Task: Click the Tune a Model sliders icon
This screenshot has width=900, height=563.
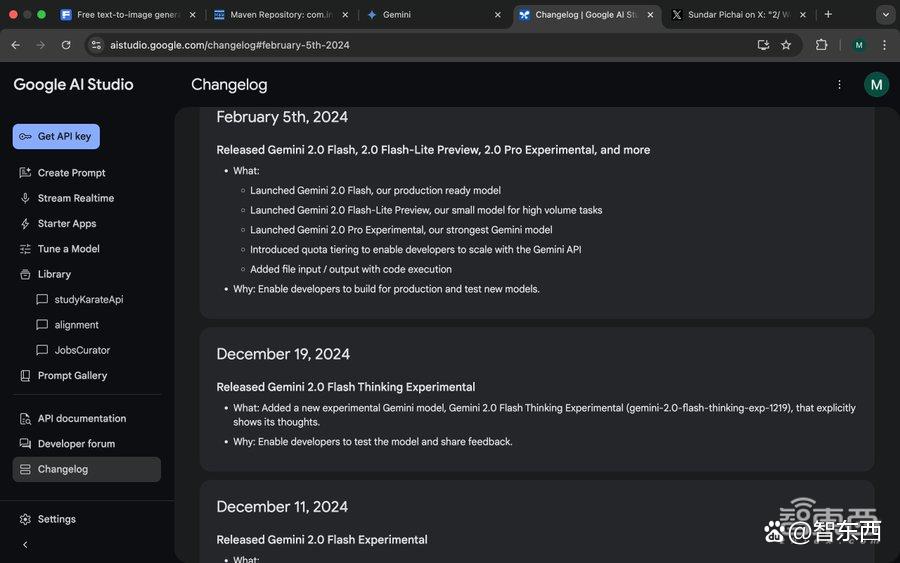Action: 25,249
